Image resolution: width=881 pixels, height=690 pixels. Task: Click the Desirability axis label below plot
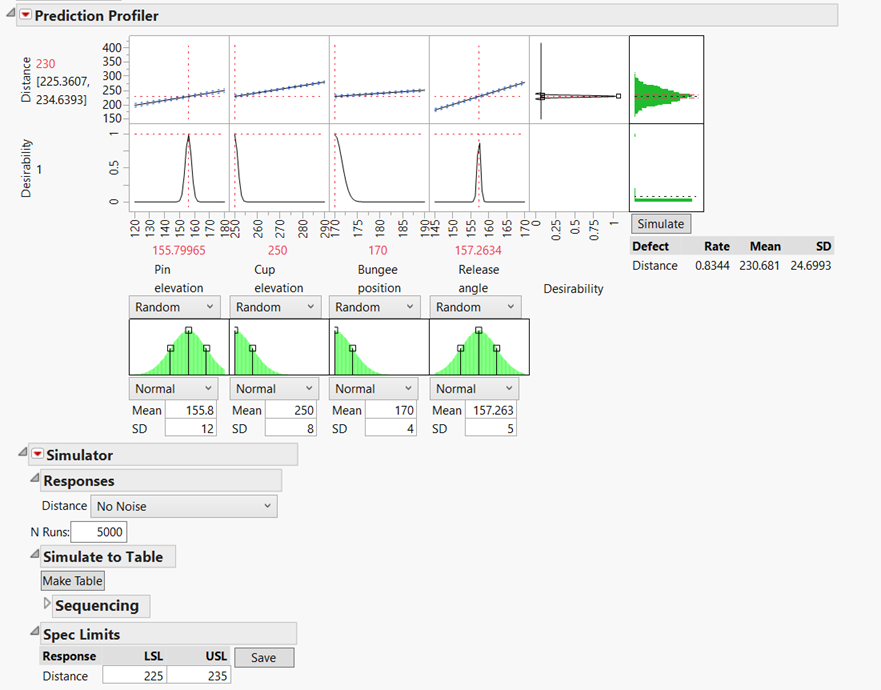(x=573, y=288)
